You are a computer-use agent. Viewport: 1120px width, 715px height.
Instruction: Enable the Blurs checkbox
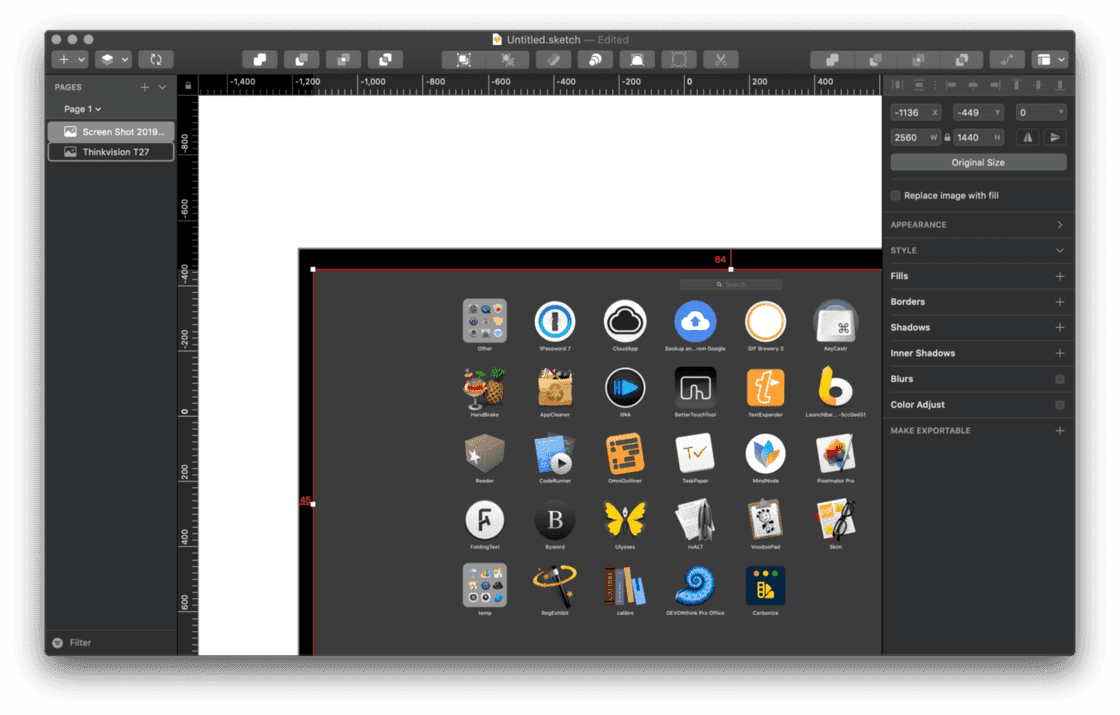[x=1060, y=379]
